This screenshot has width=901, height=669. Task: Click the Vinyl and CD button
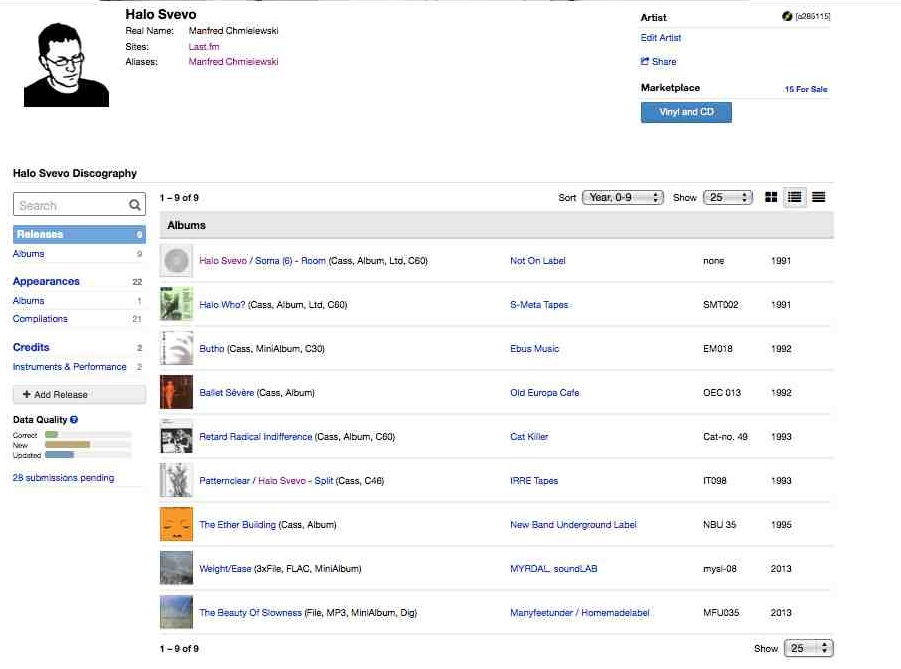click(686, 113)
